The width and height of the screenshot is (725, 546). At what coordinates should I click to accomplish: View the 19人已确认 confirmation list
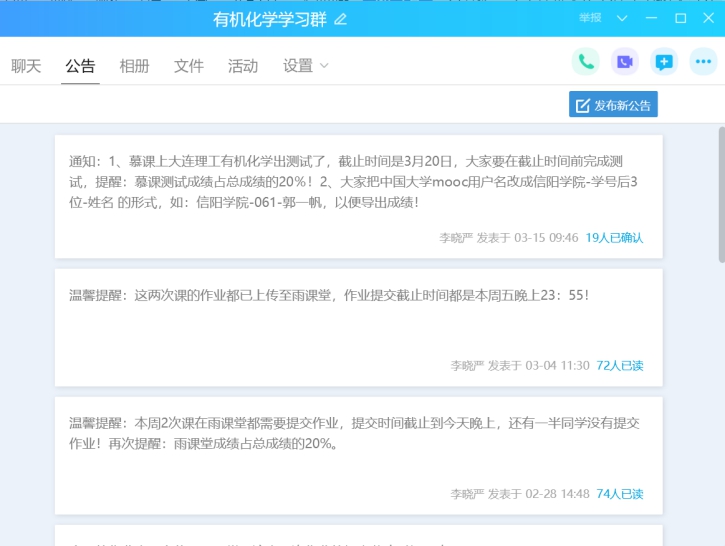pos(614,238)
